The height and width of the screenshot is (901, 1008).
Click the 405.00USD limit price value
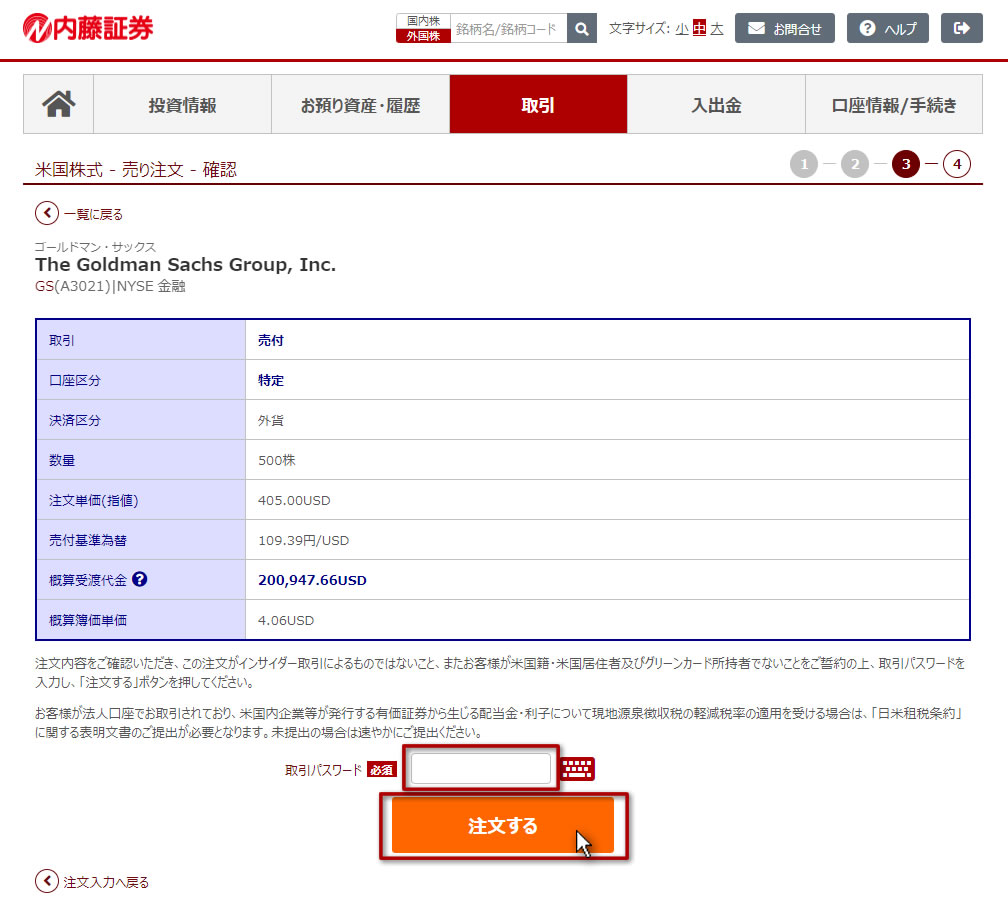(294, 501)
